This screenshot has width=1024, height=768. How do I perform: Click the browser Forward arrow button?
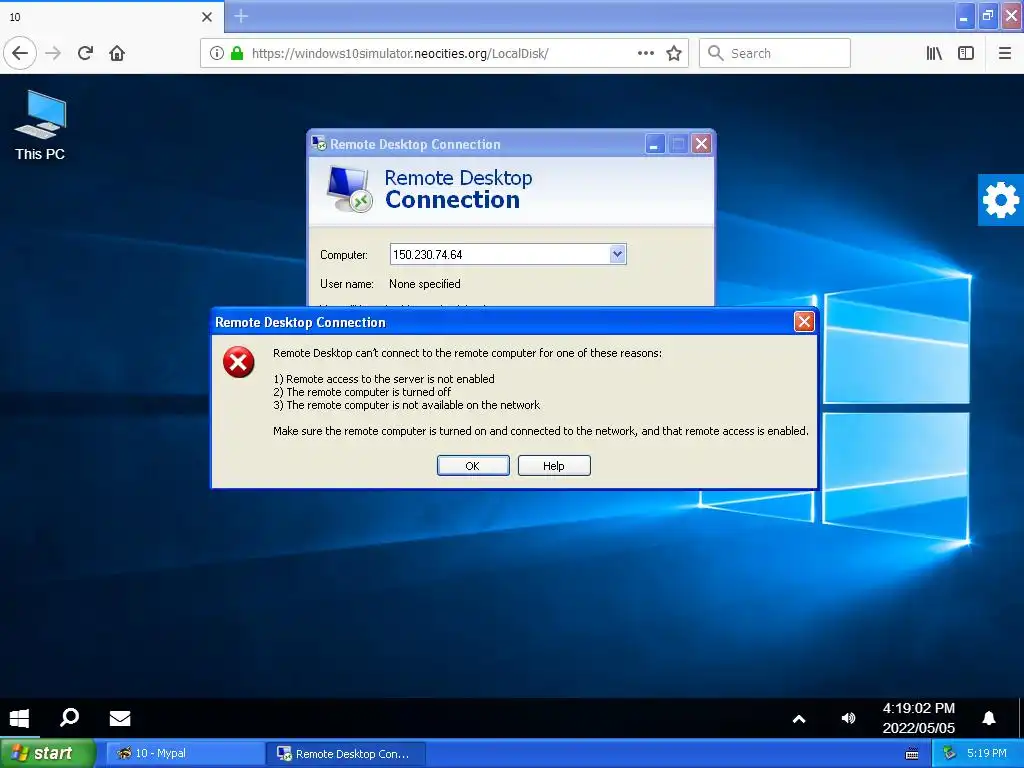coord(53,53)
